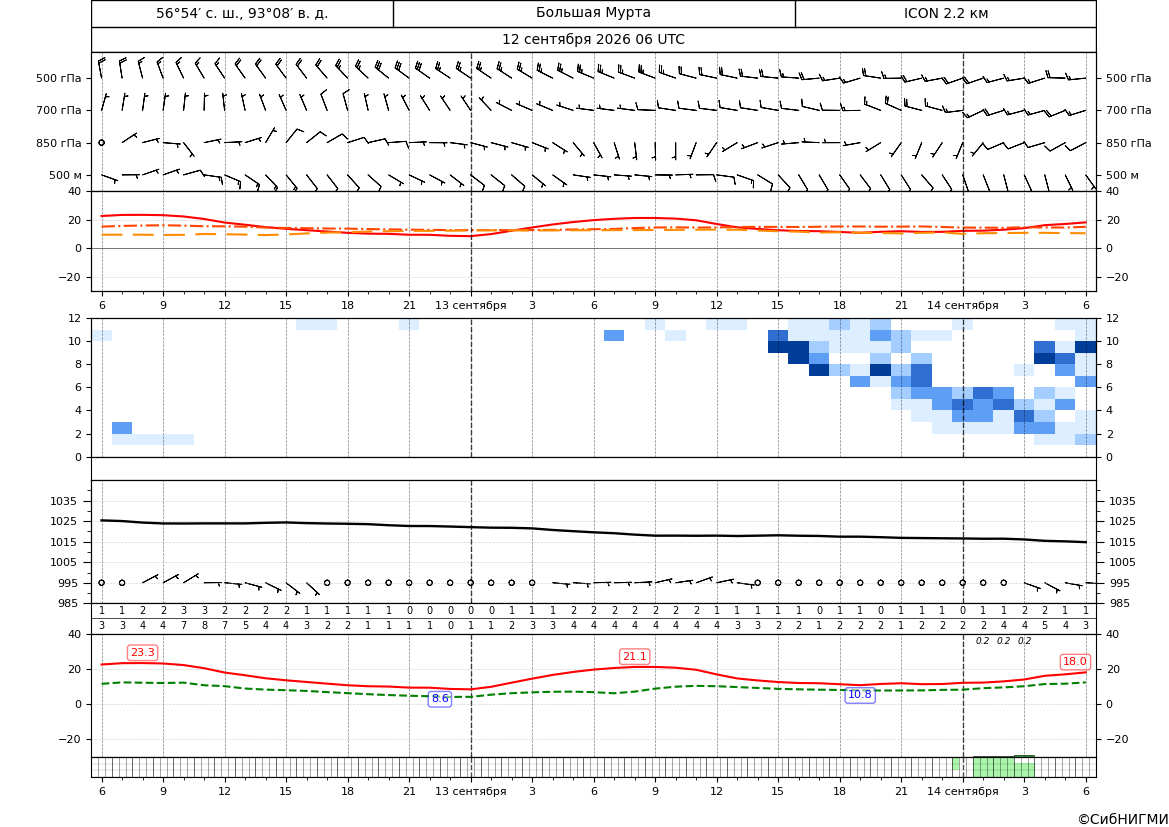This screenshot has height=827, width=1169.
Task: Click the calm wind circle at 850 гПа
Action: (101, 142)
